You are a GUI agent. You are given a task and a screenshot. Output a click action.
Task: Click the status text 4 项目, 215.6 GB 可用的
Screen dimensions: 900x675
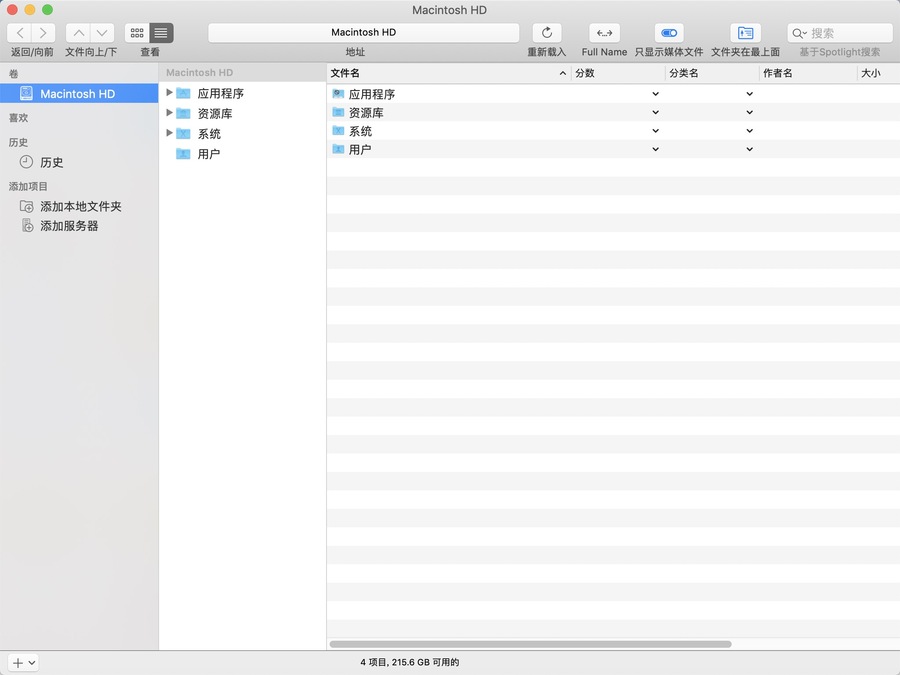coord(409,662)
